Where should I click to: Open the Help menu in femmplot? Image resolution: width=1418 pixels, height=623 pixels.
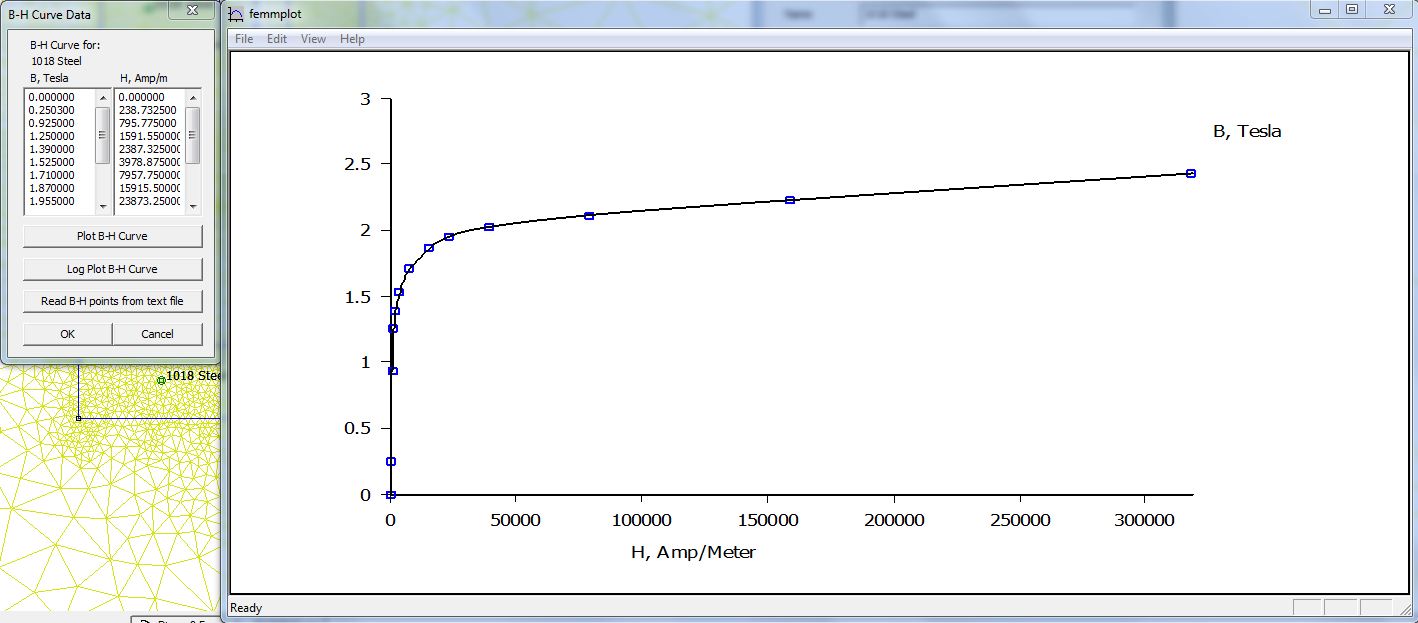352,39
